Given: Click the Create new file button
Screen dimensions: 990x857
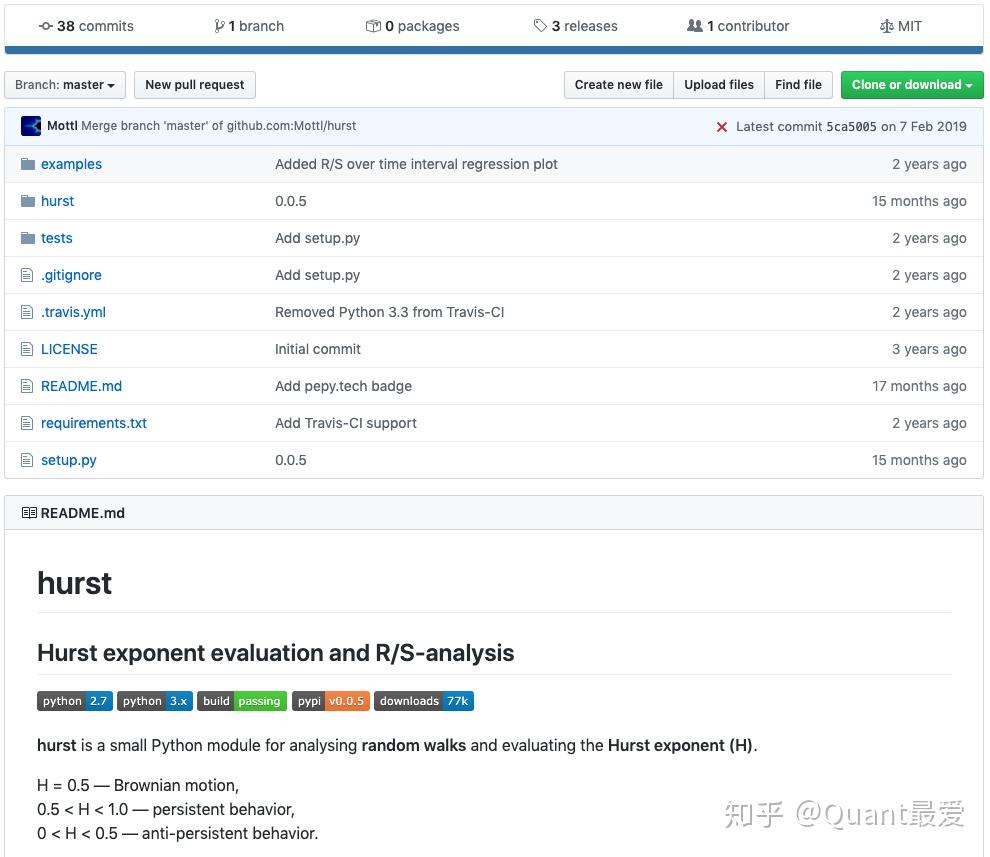Looking at the screenshot, I should pyautogui.click(x=618, y=85).
